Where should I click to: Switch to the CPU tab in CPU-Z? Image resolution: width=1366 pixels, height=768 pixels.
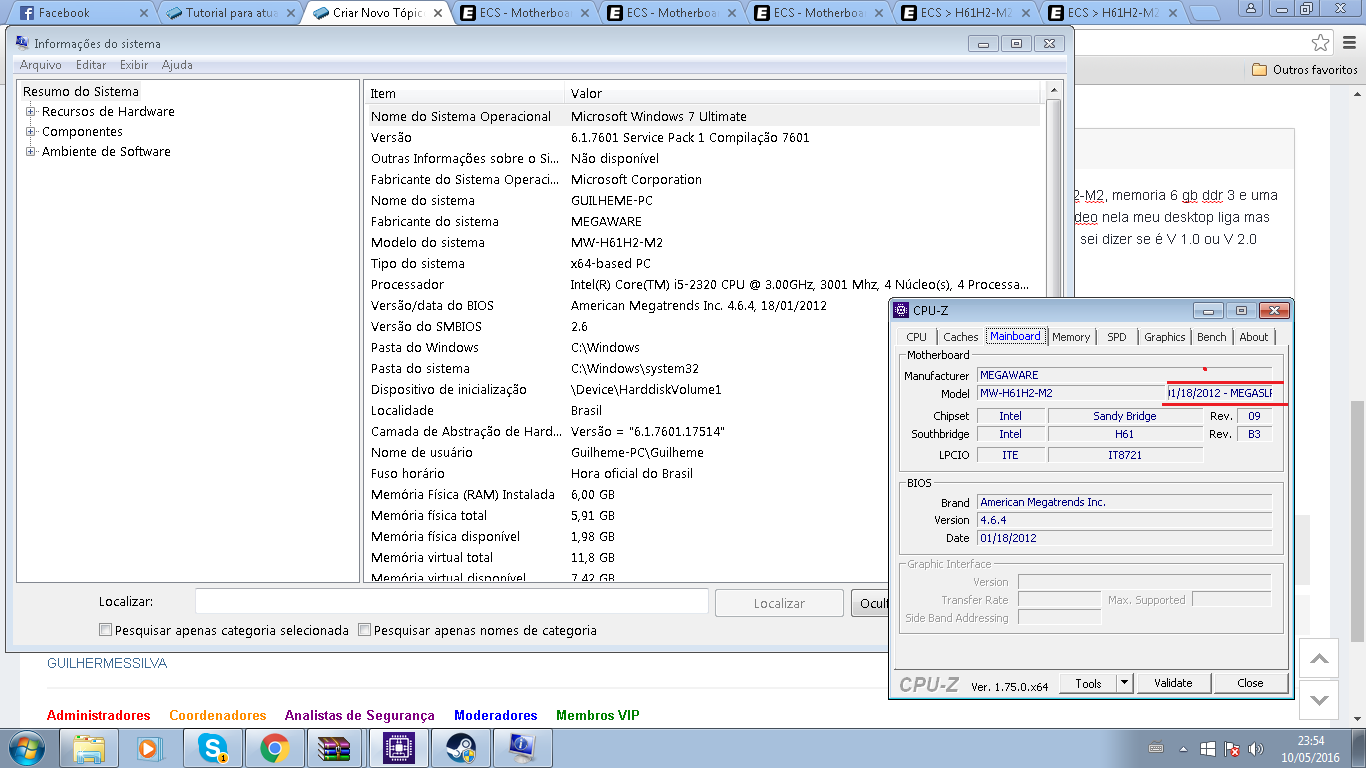tap(916, 337)
